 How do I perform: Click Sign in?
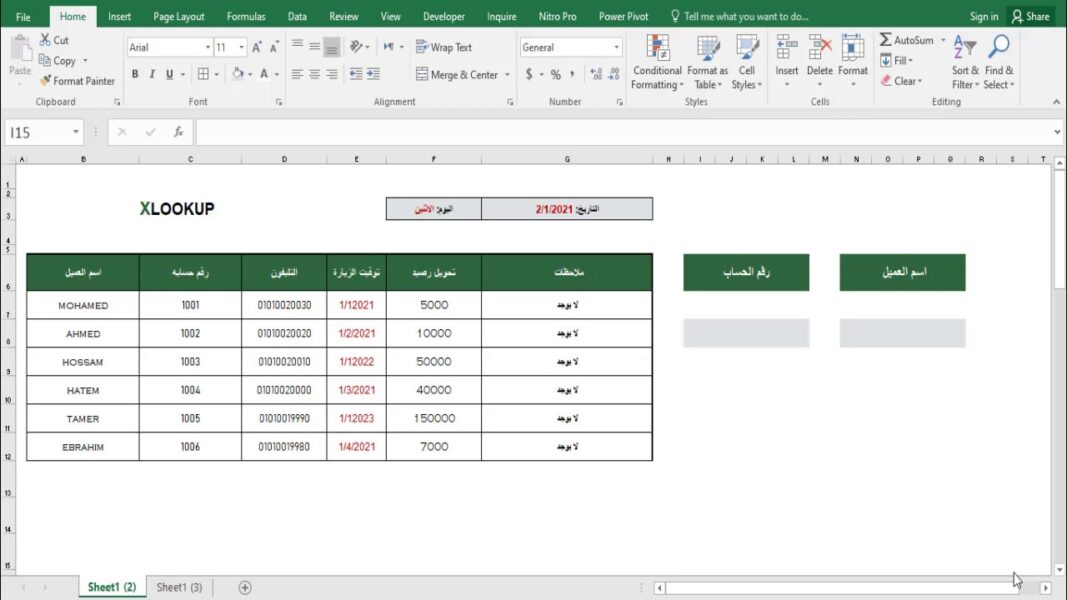tap(984, 16)
